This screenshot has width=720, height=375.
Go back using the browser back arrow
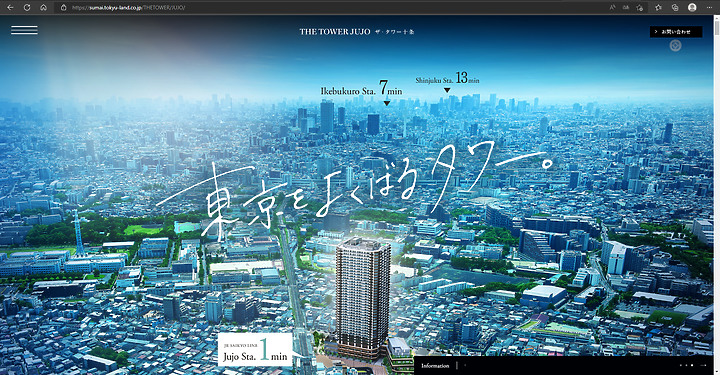10,7
